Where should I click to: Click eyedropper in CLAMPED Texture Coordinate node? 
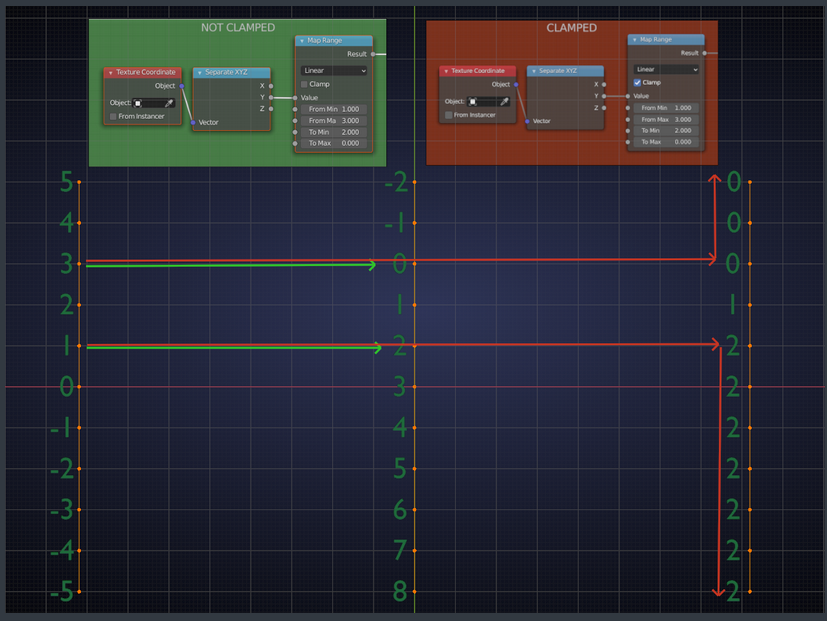pos(504,101)
